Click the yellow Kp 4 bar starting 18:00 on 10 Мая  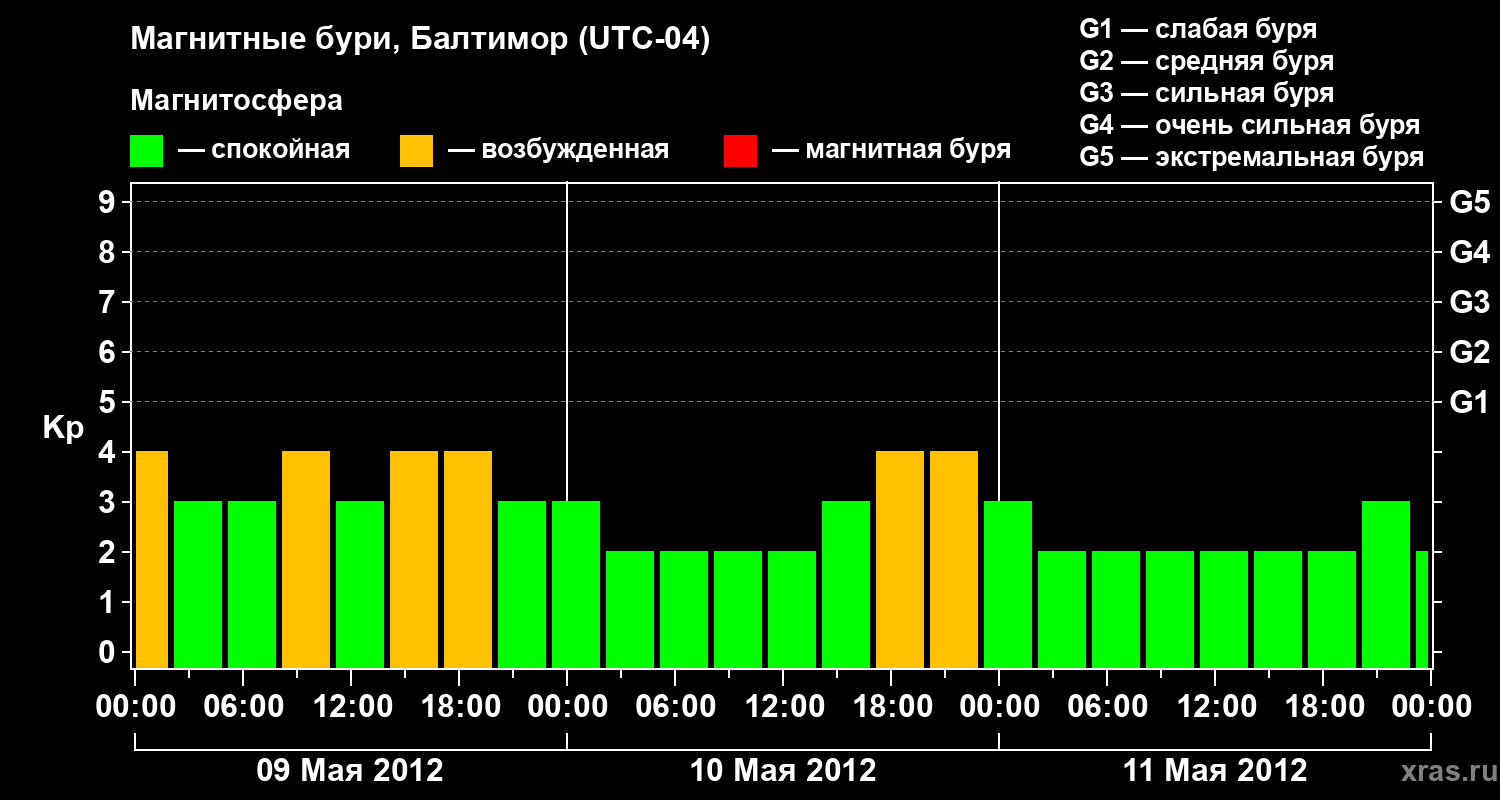(900, 560)
